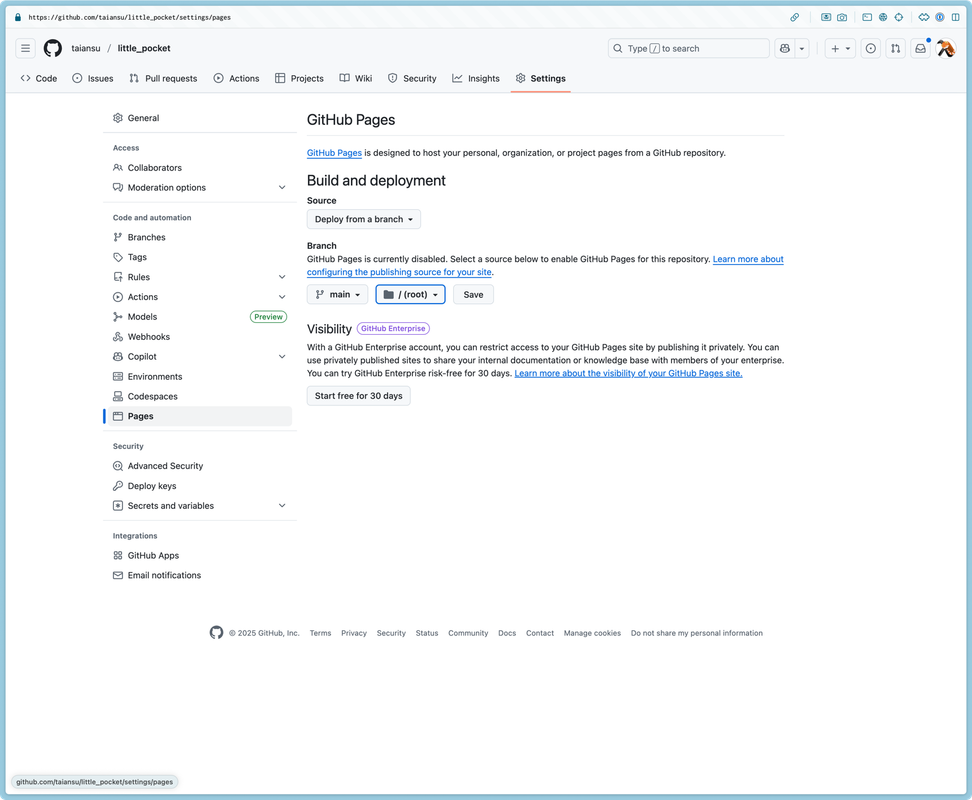
Task: Expand the Moderation options section
Action: click(282, 187)
